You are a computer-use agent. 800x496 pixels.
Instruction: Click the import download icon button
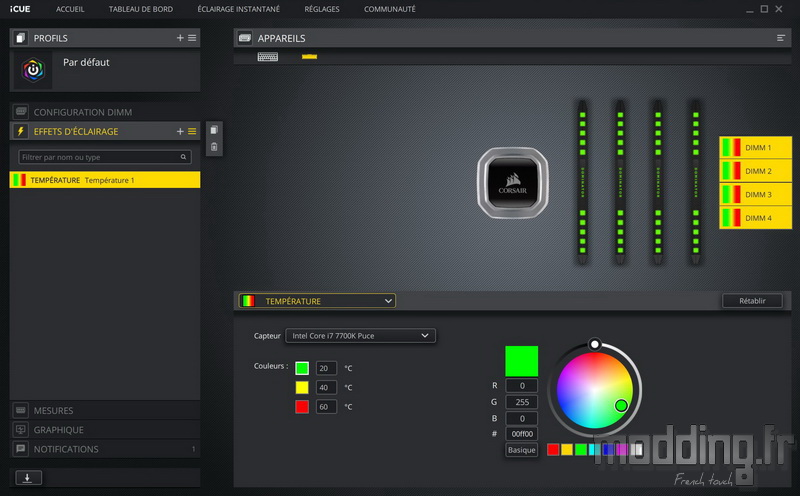click(28, 478)
